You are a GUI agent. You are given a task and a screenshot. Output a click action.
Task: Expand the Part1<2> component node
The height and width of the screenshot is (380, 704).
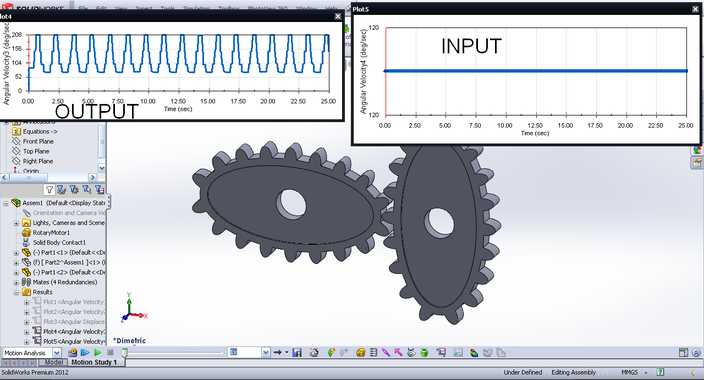(17, 272)
